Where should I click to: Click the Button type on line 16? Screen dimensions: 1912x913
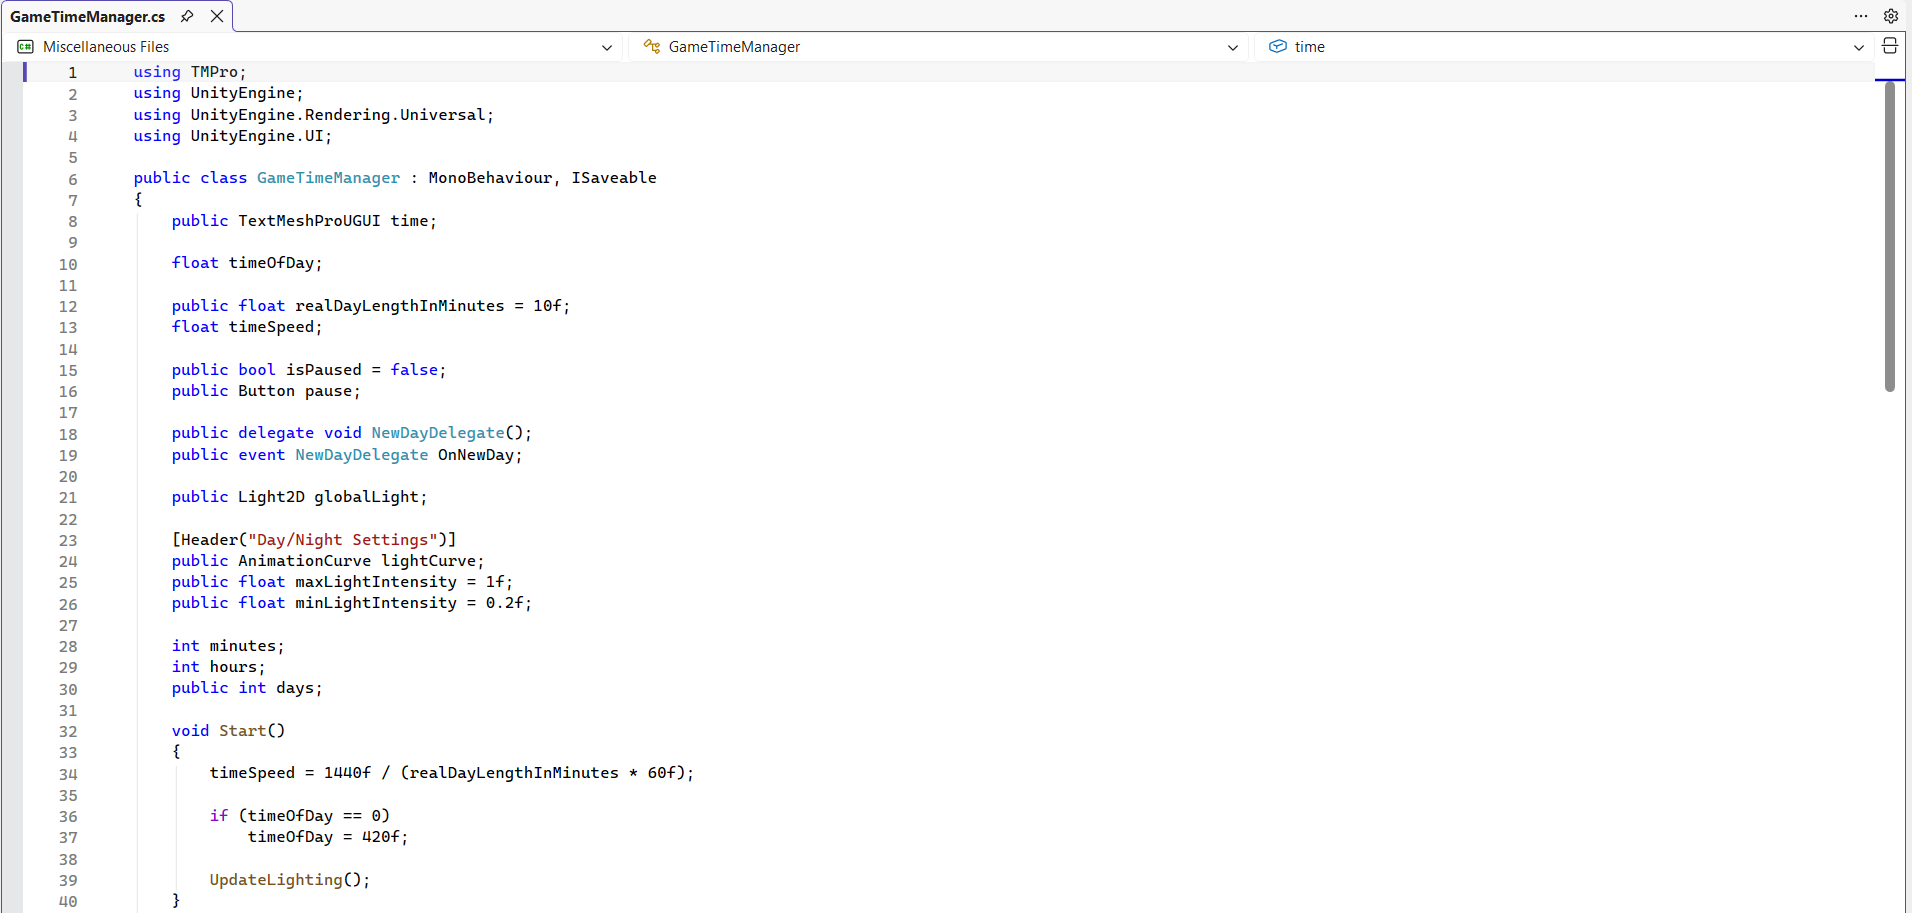click(266, 391)
